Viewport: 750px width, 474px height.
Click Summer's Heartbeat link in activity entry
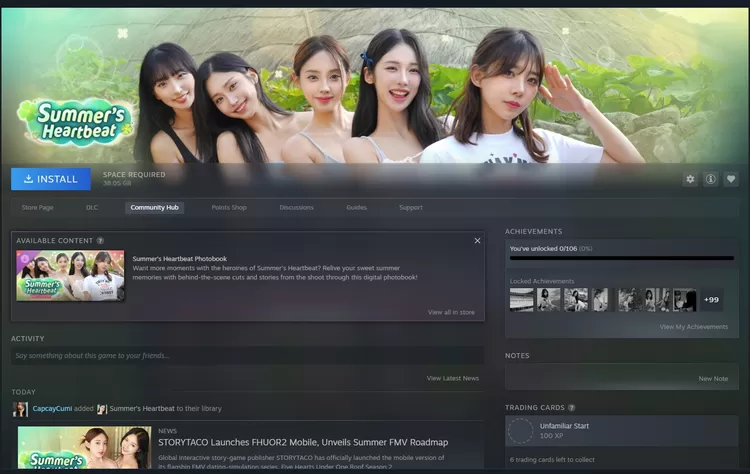142,408
